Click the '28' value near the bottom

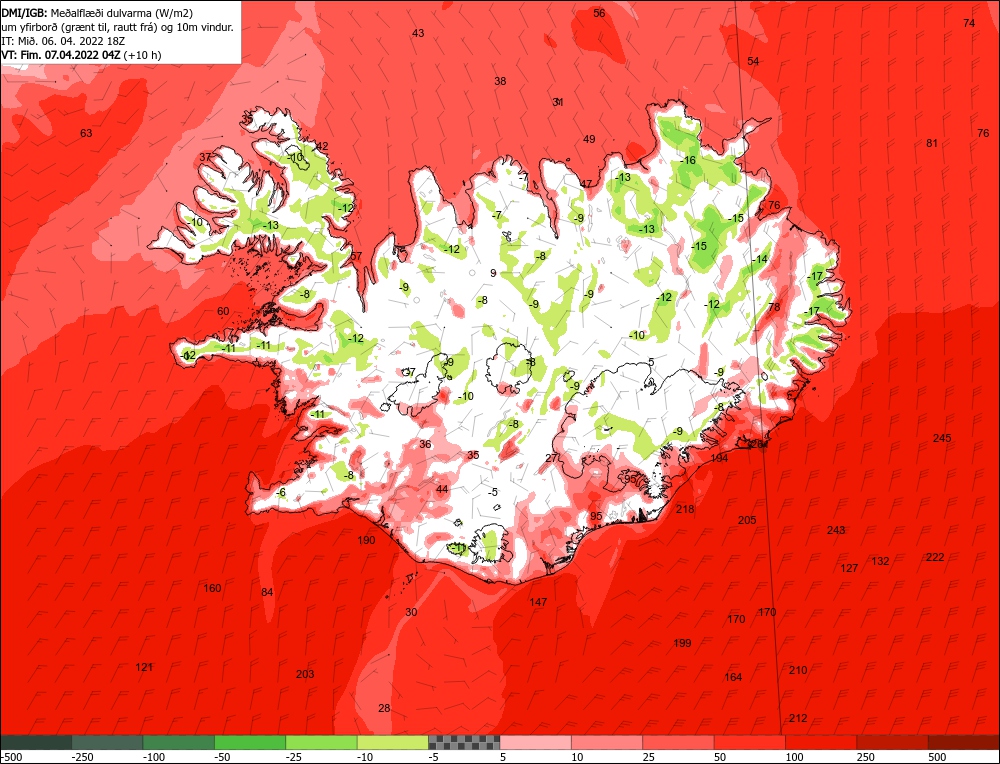point(384,708)
